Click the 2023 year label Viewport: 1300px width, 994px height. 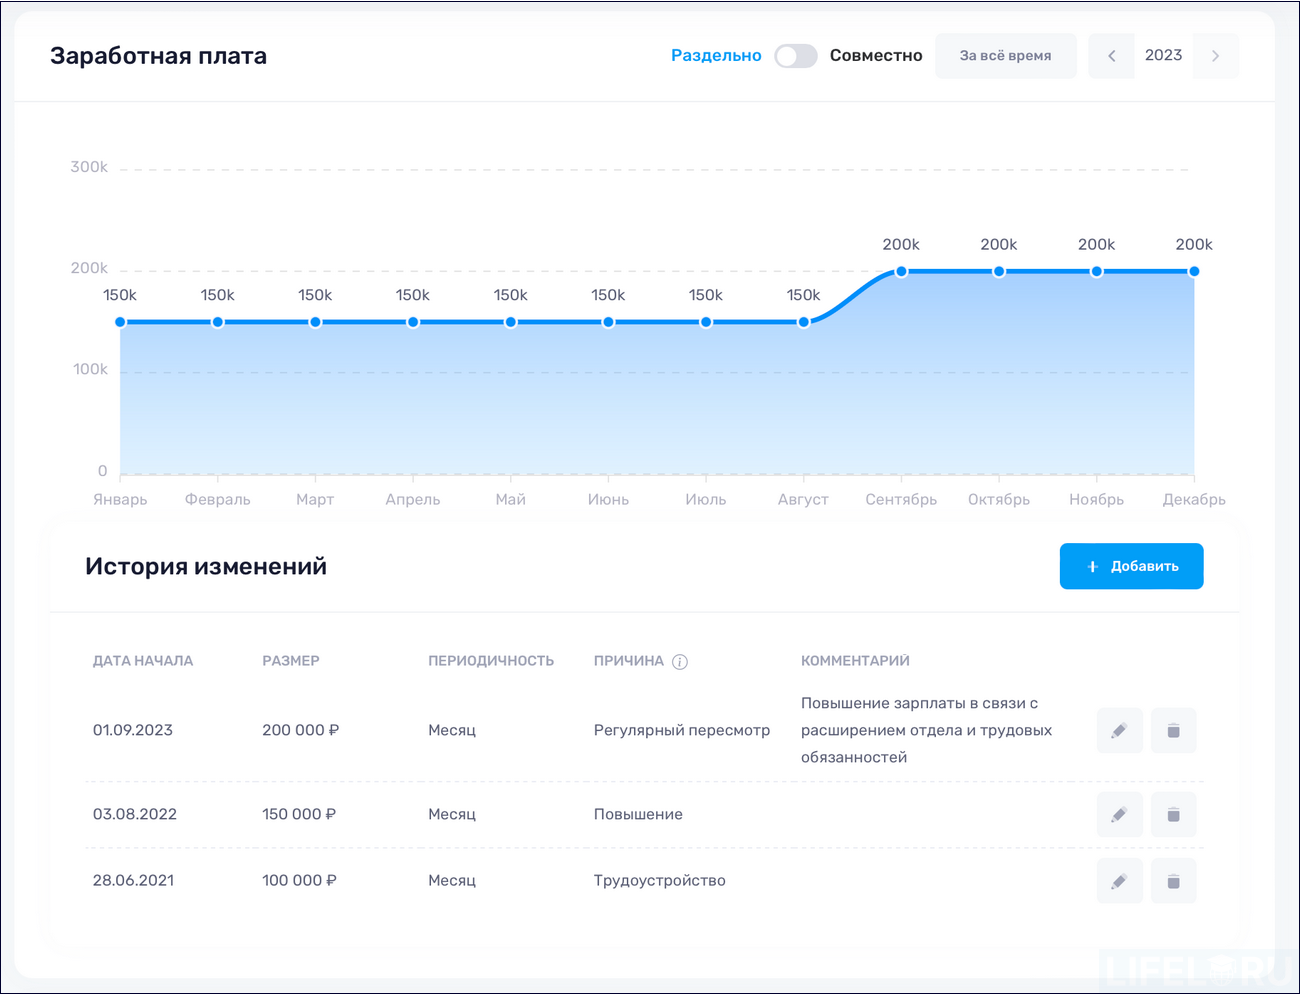(1163, 55)
